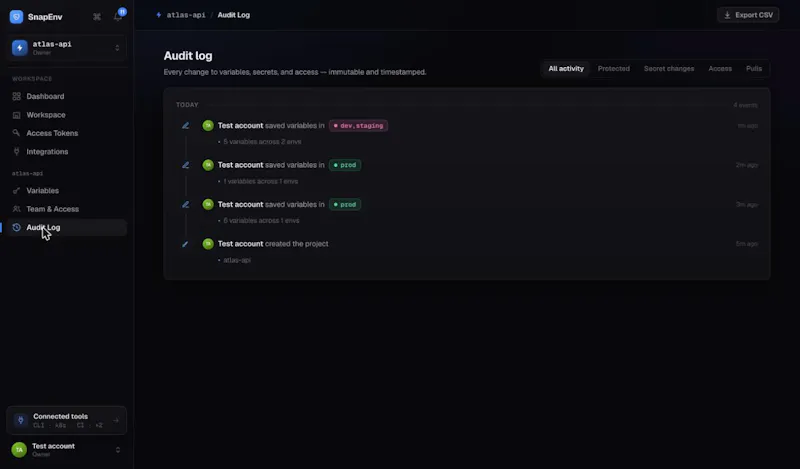Open the Connected tools arrow
Screen dimensions: 800x469
click(x=116, y=421)
